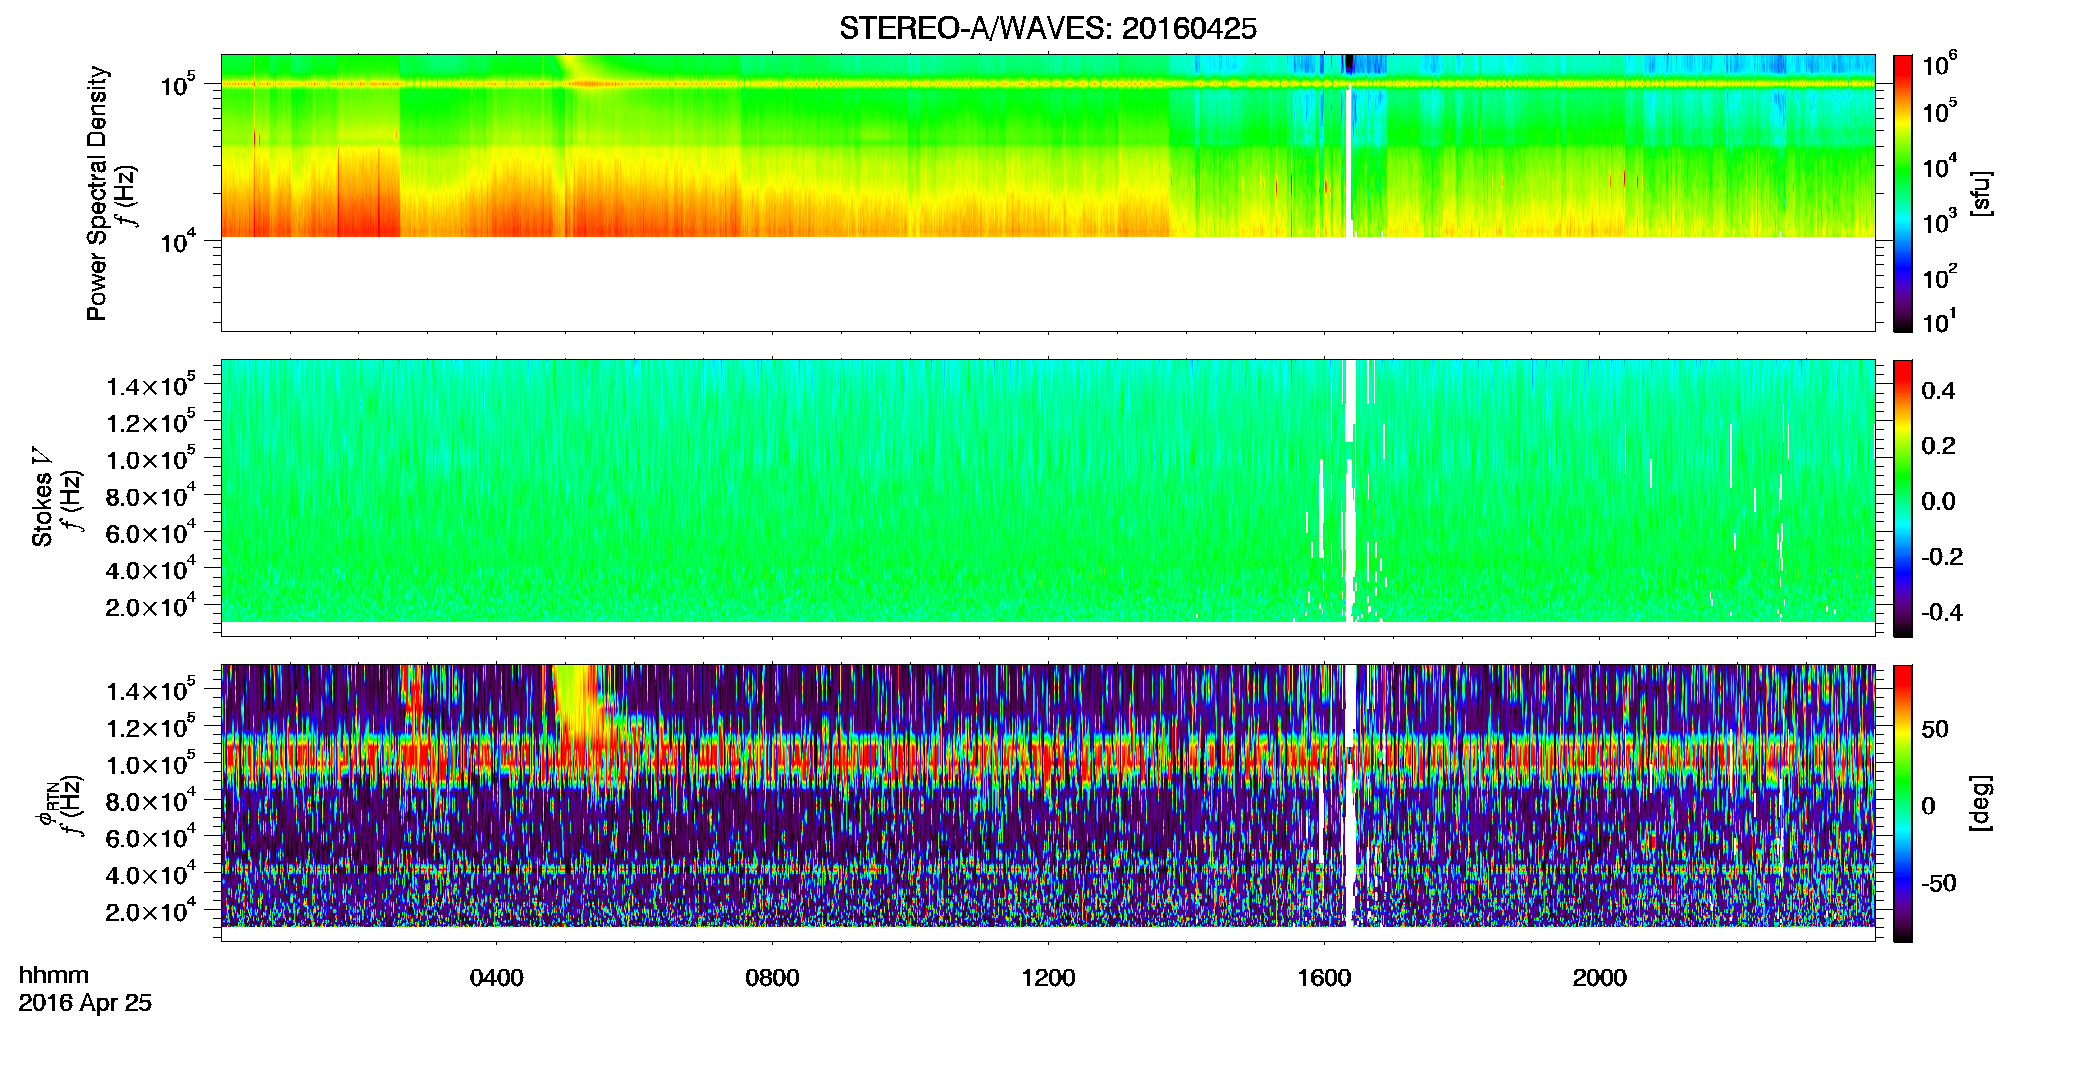Click the 1200 time tick label
2096x1080 pixels.
coord(1048,978)
